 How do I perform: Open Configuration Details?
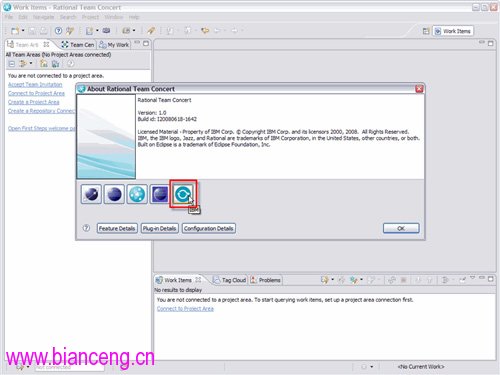click(x=209, y=228)
